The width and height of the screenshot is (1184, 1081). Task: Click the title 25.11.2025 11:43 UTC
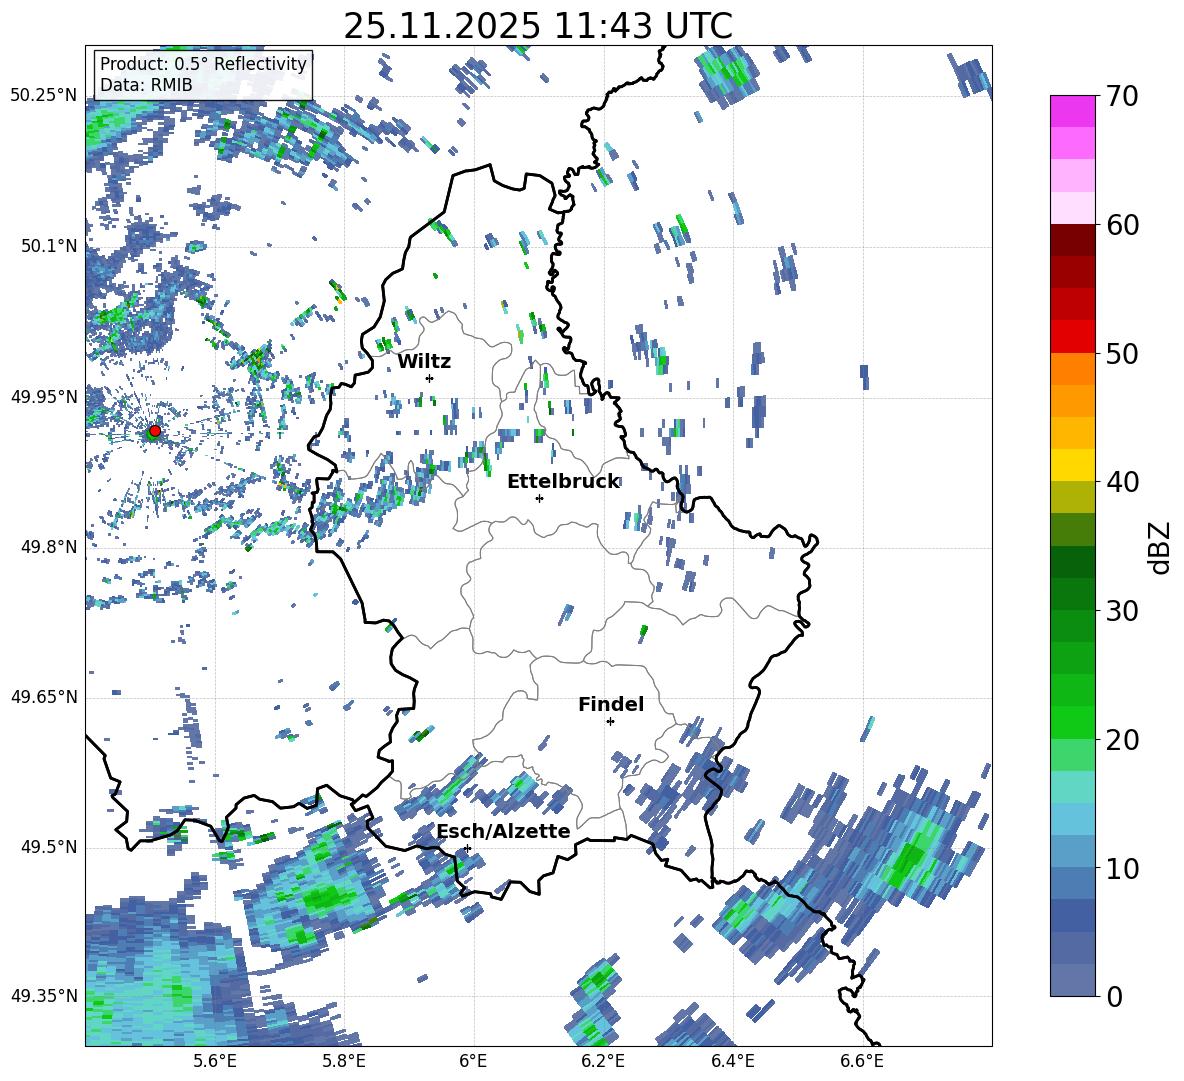538,26
